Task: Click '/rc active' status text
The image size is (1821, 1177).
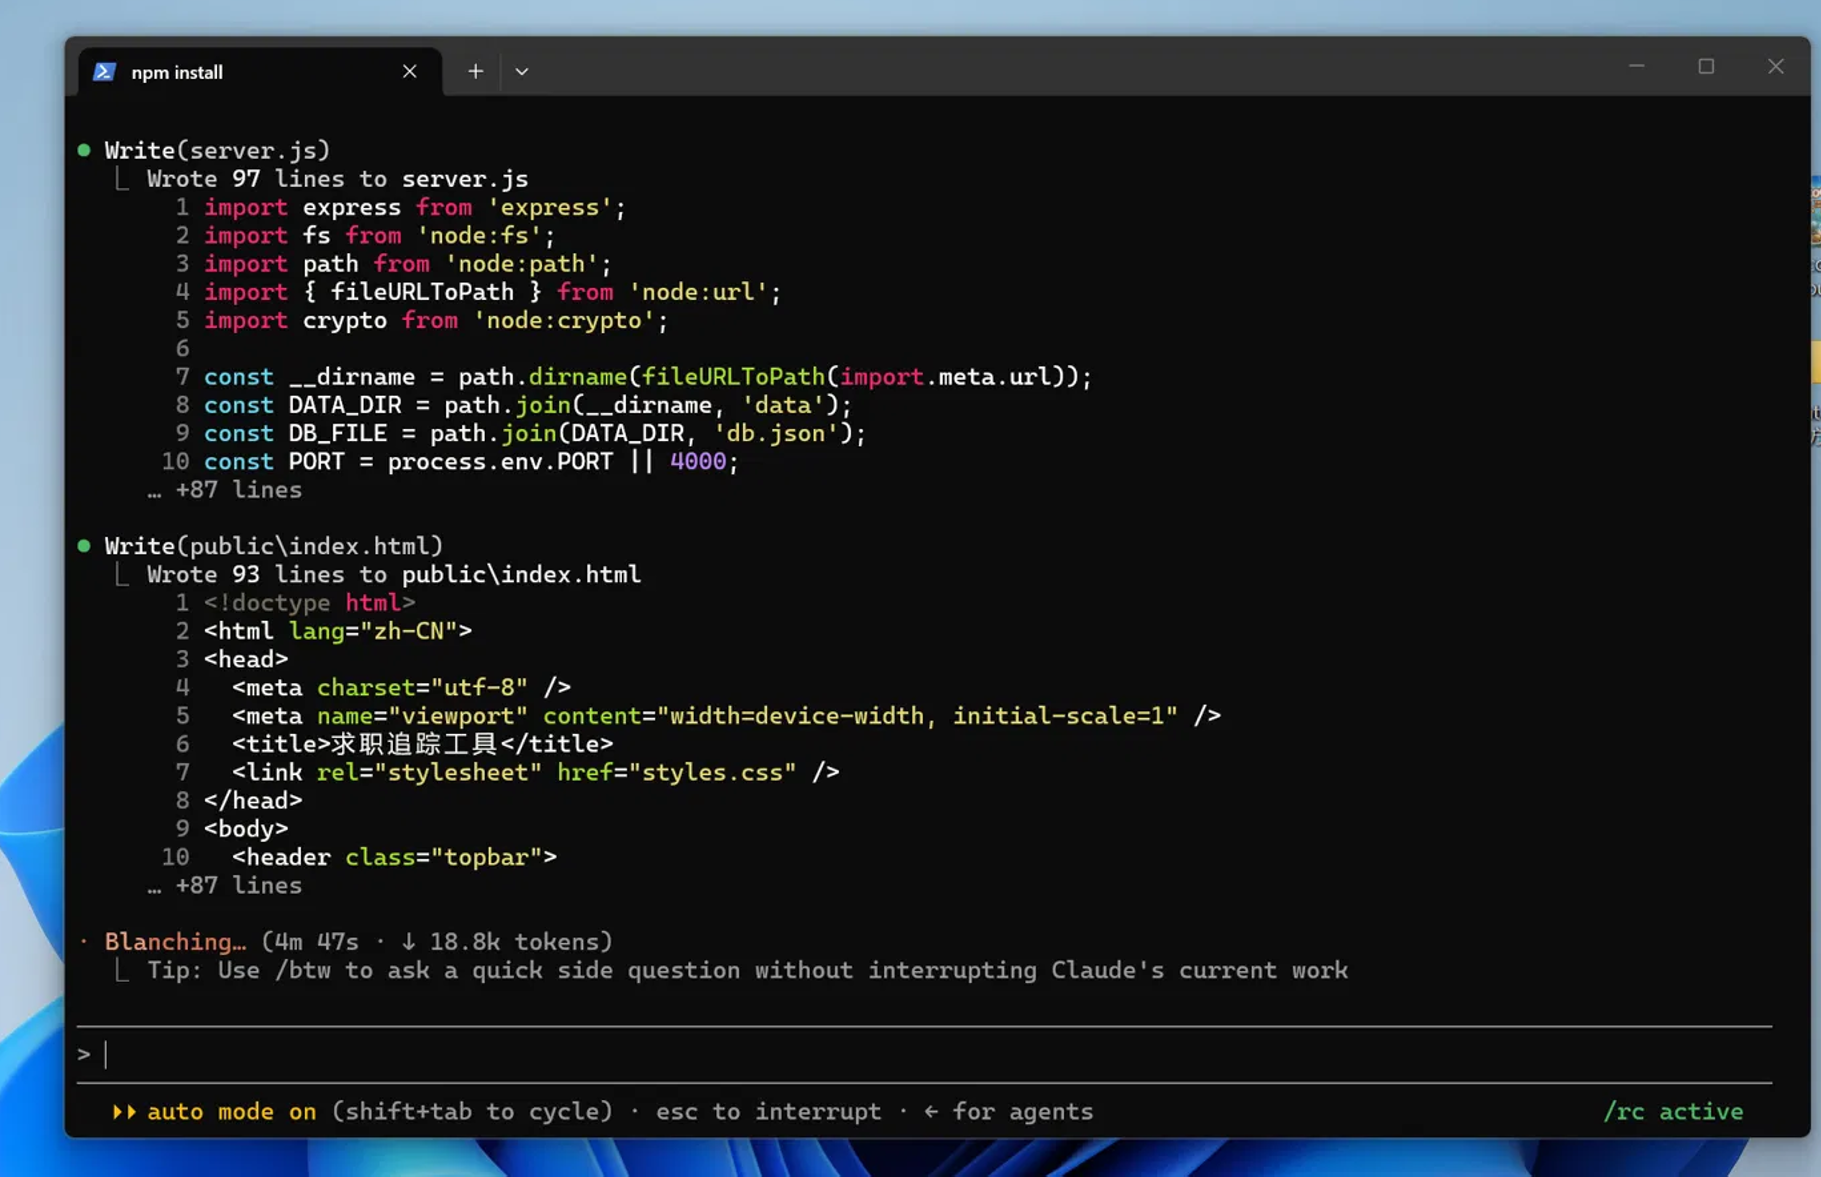Action: [1673, 1112]
